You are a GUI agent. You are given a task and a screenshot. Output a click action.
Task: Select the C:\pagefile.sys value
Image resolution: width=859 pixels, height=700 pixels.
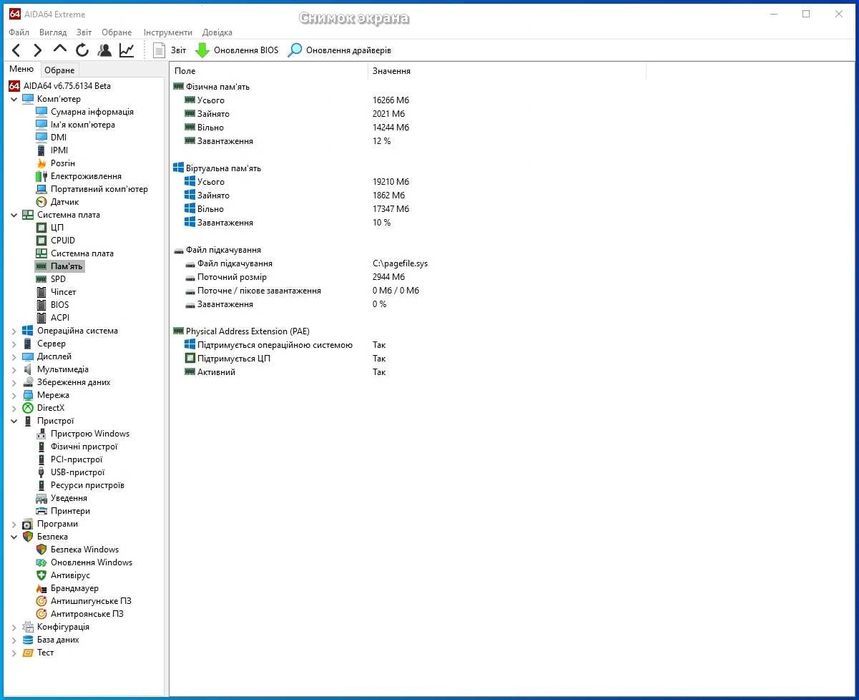(x=400, y=263)
